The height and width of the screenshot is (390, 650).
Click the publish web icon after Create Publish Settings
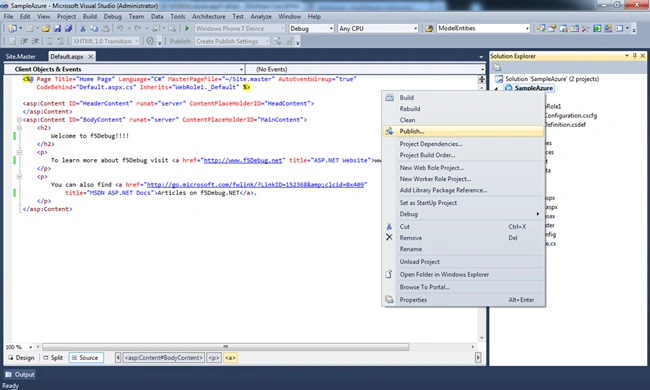278,41
